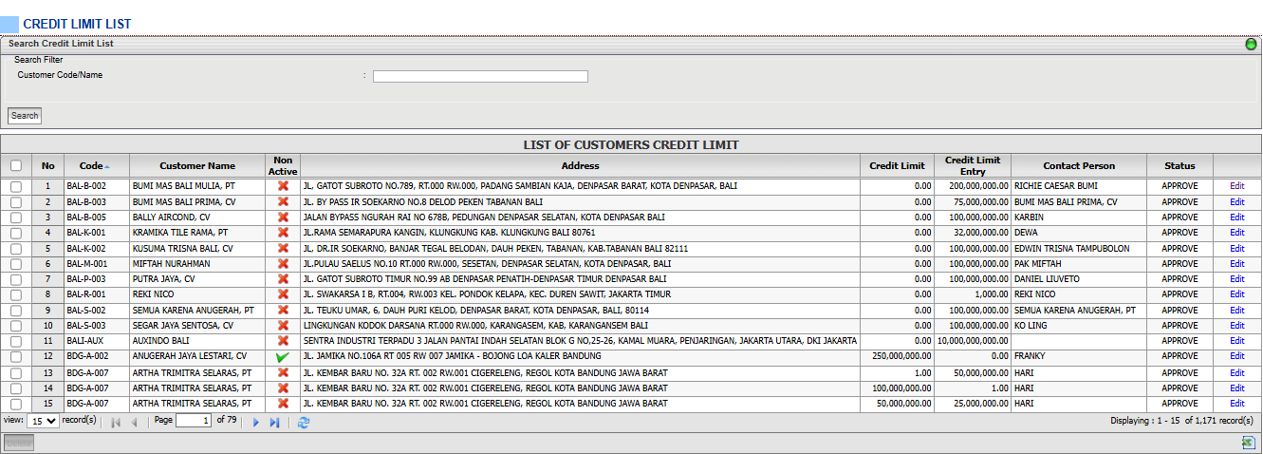Click Non Active red X for PUTRA JAYA, CV
The height and width of the screenshot is (454, 1263).
(283, 279)
